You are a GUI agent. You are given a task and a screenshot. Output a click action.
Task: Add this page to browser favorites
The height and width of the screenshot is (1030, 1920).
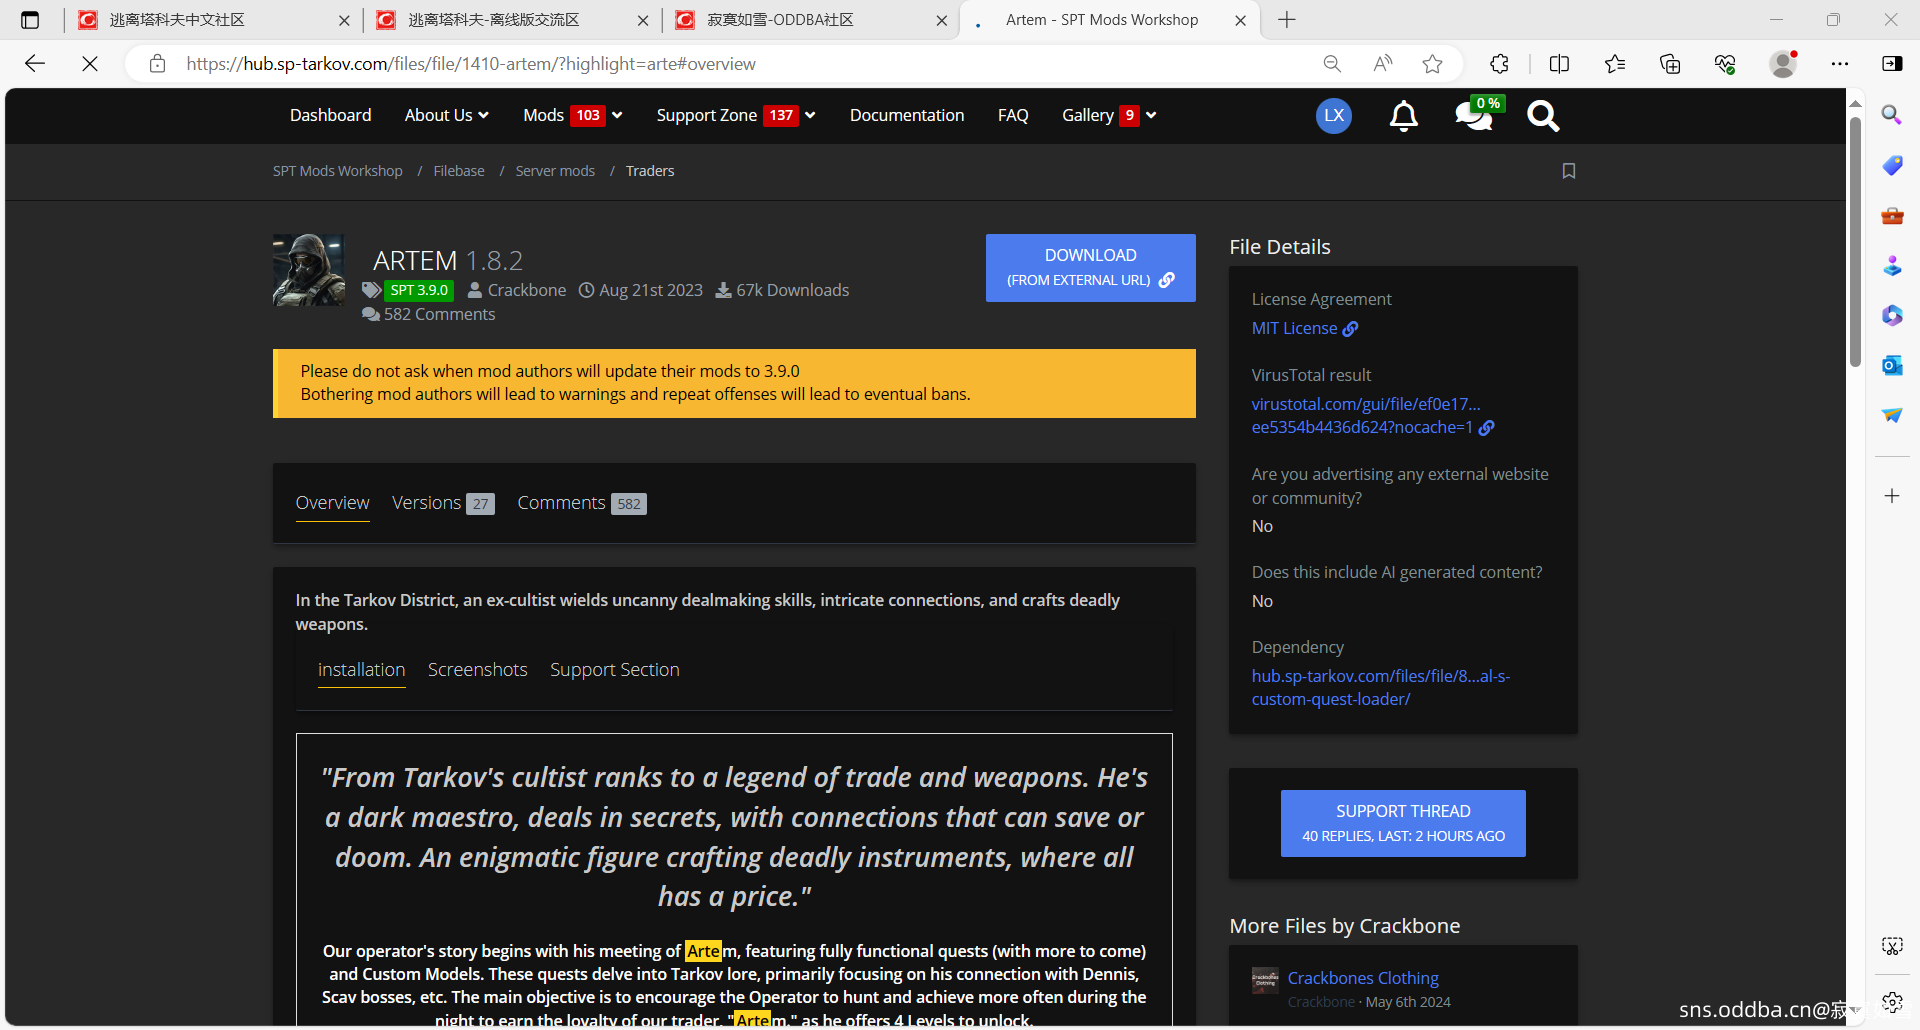point(1432,64)
